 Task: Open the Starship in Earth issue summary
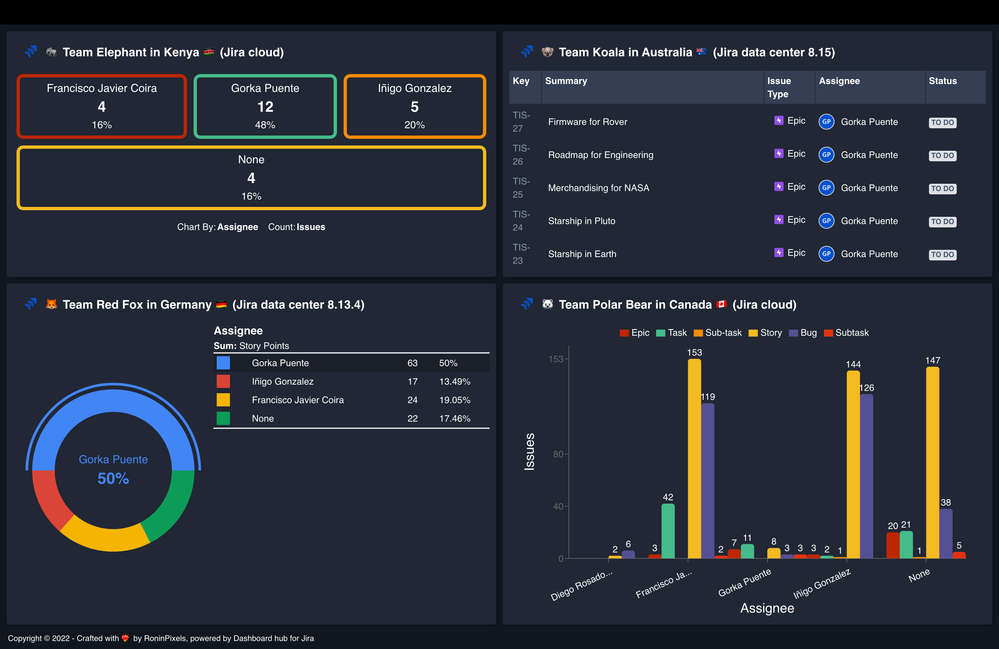582,254
